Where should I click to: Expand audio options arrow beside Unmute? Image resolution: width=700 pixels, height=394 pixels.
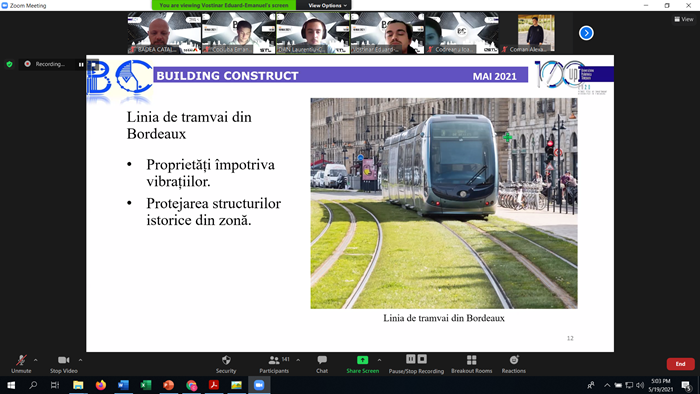coord(36,360)
